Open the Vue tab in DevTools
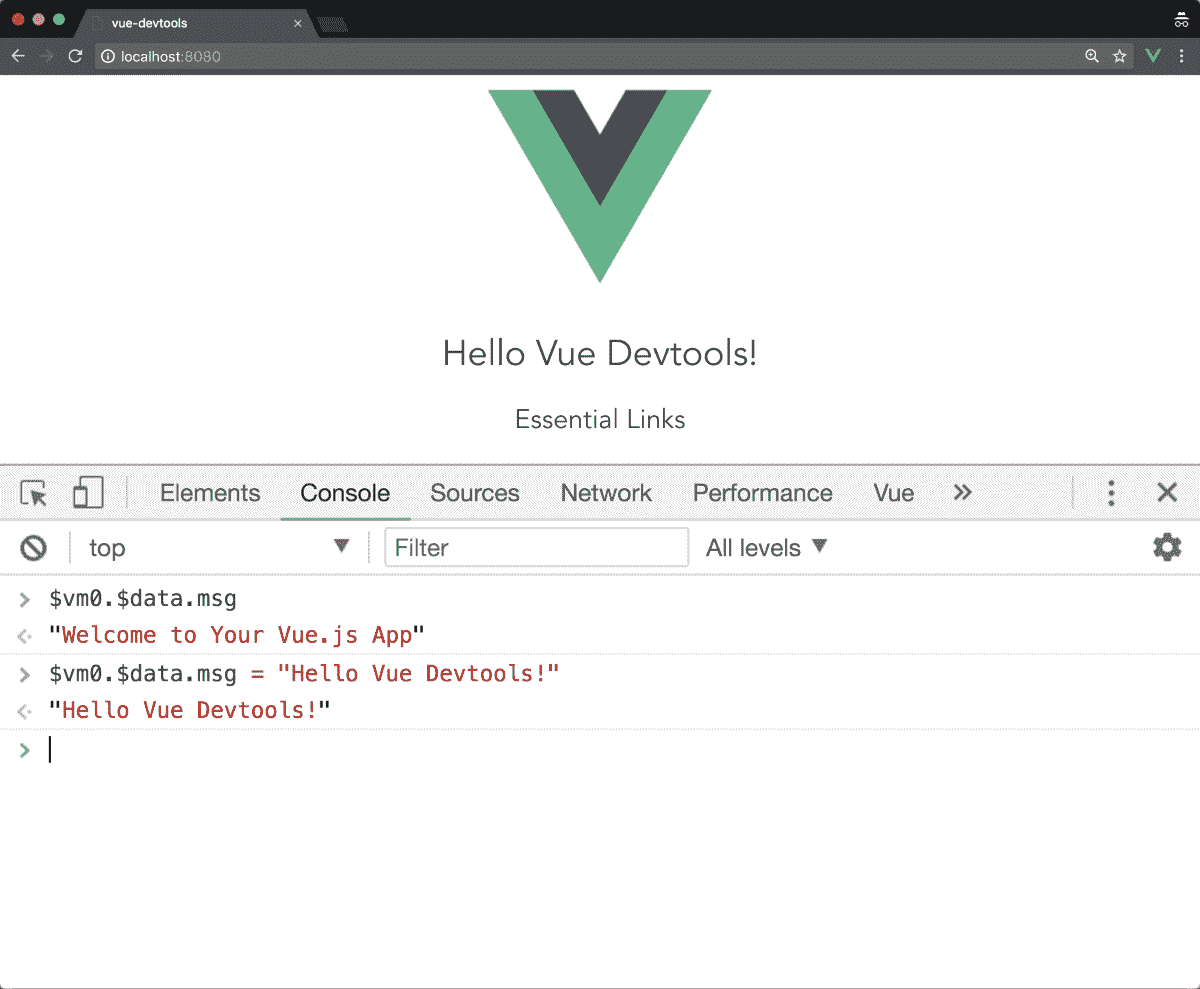This screenshot has height=989, width=1200. [x=893, y=493]
